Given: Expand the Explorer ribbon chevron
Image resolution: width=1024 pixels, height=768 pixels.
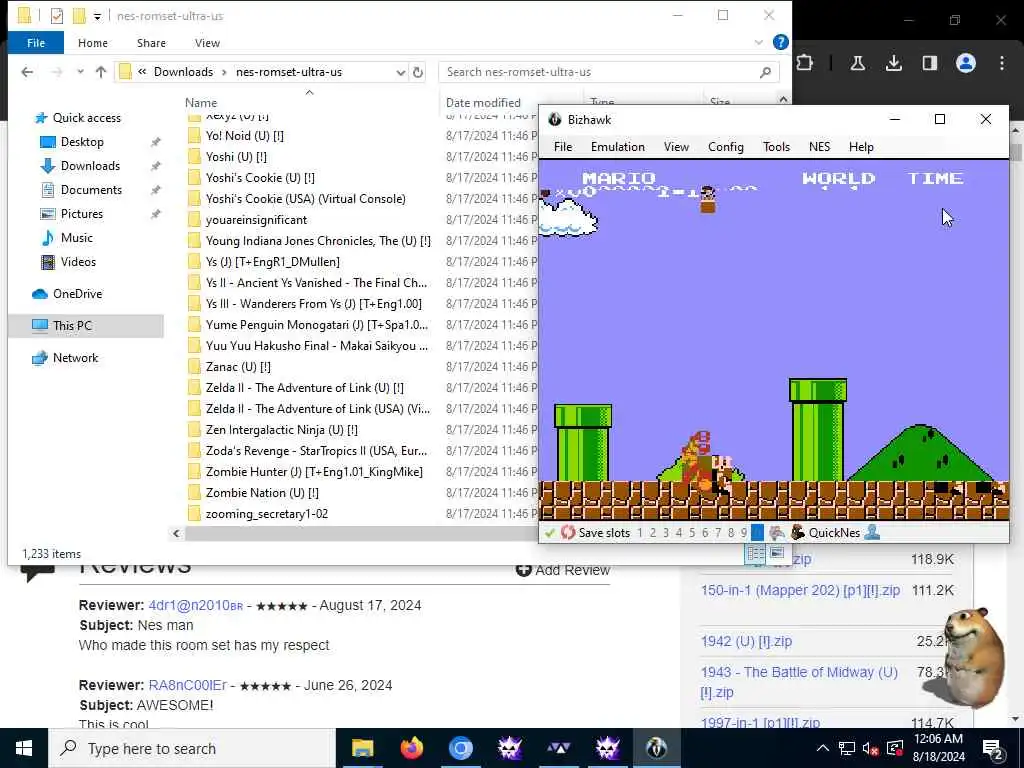Looking at the screenshot, I should 758,42.
